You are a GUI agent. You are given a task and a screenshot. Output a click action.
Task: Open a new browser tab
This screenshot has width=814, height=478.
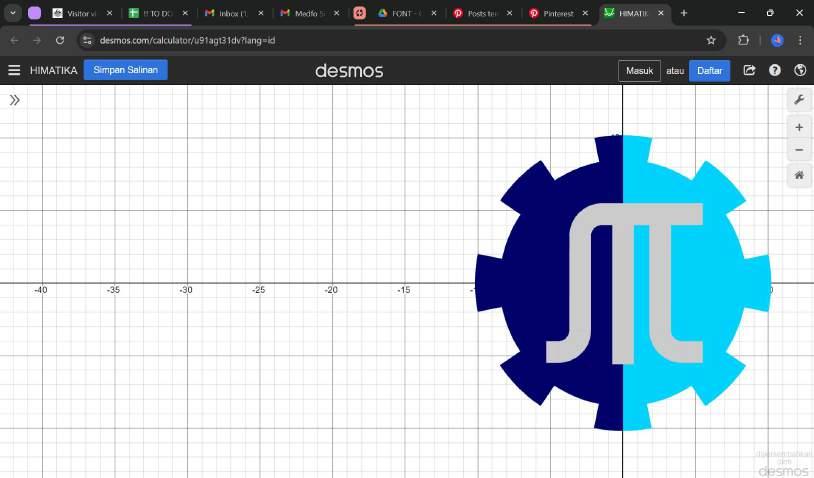click(684, 13)
